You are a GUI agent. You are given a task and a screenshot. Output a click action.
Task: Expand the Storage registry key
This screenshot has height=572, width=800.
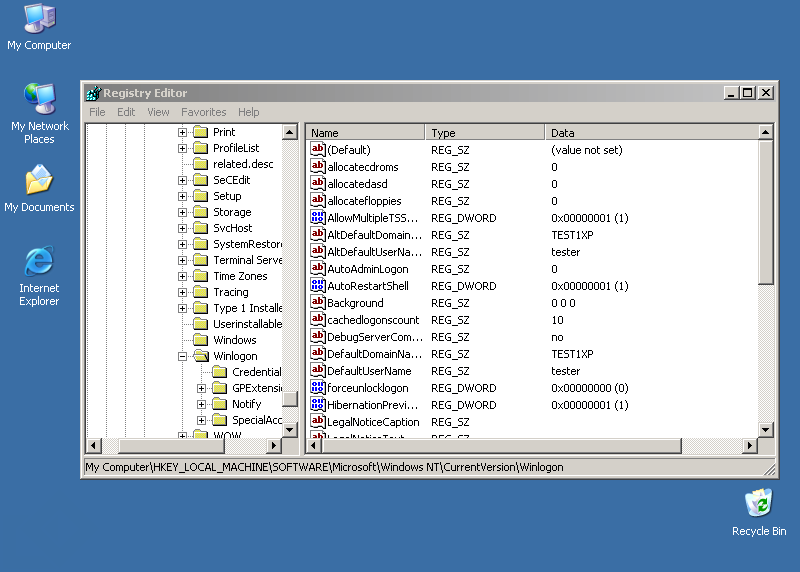click(x=182, y=212)
